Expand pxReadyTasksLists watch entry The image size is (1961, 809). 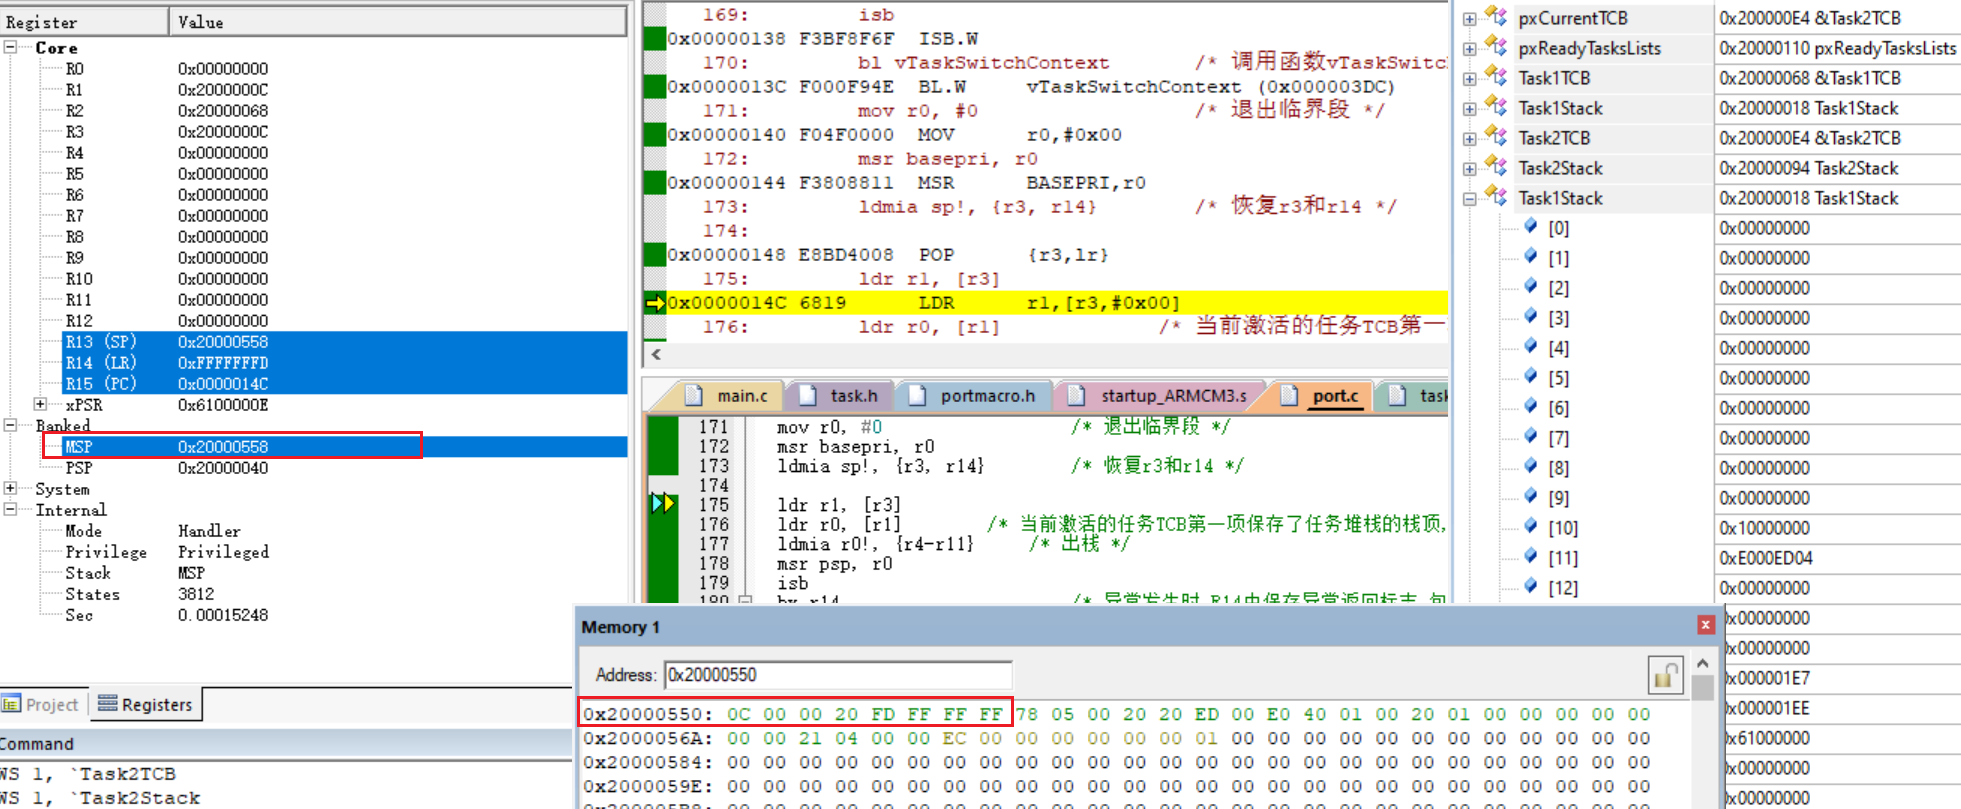[1469, 48]
